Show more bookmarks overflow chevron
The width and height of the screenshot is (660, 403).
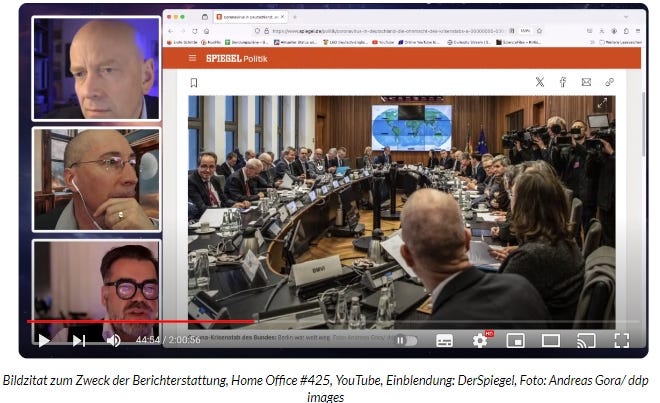pos(592,43)
